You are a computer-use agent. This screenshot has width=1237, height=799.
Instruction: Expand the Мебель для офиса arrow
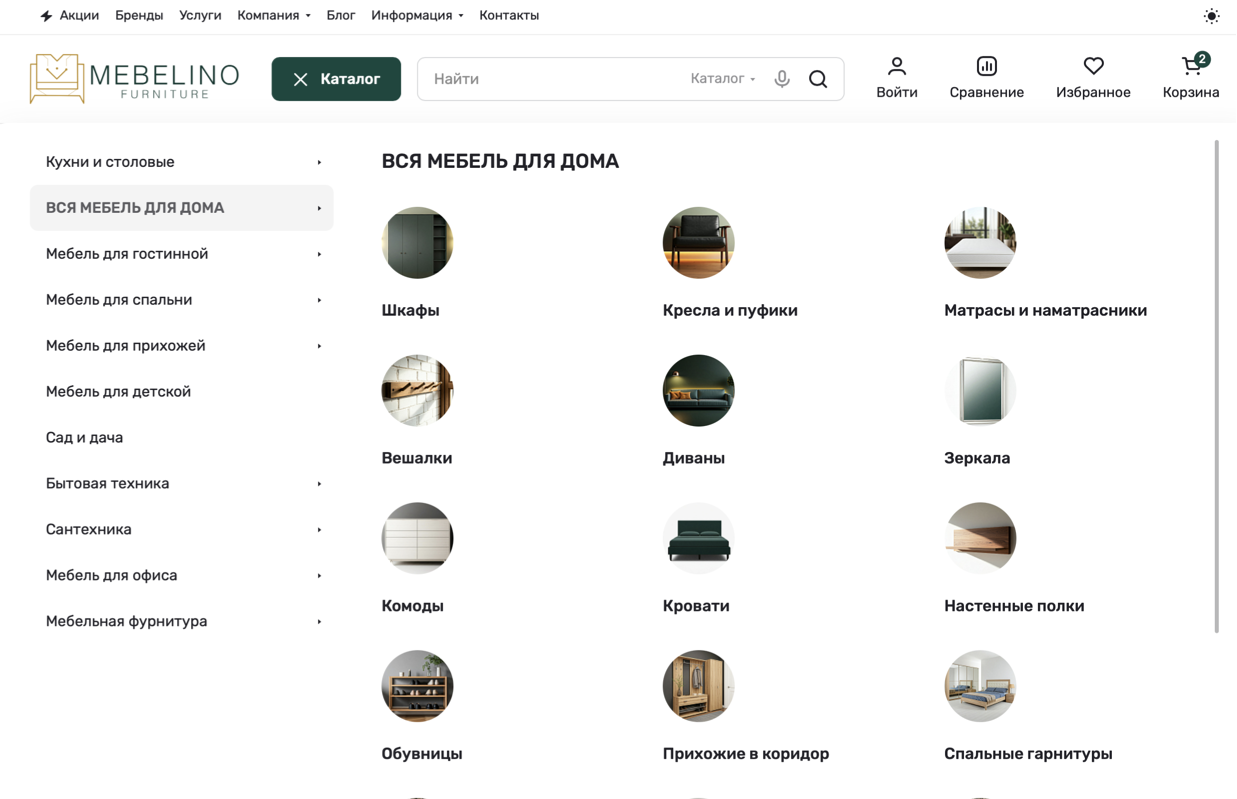click(319, 576)
